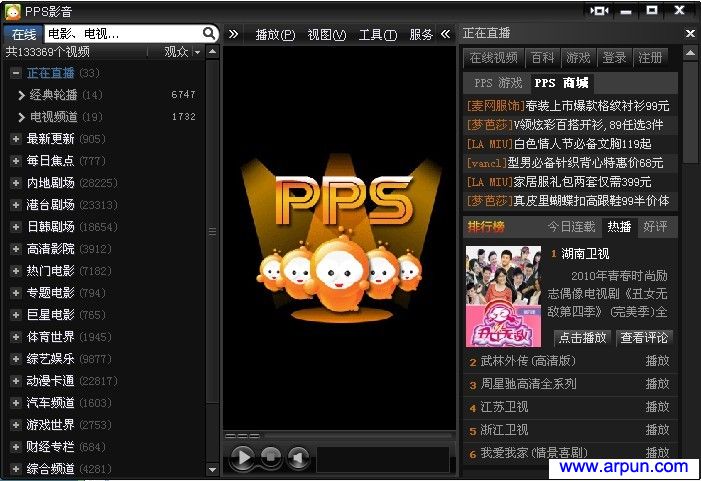Select the 游戏 tab

click(x=578, y=58)
